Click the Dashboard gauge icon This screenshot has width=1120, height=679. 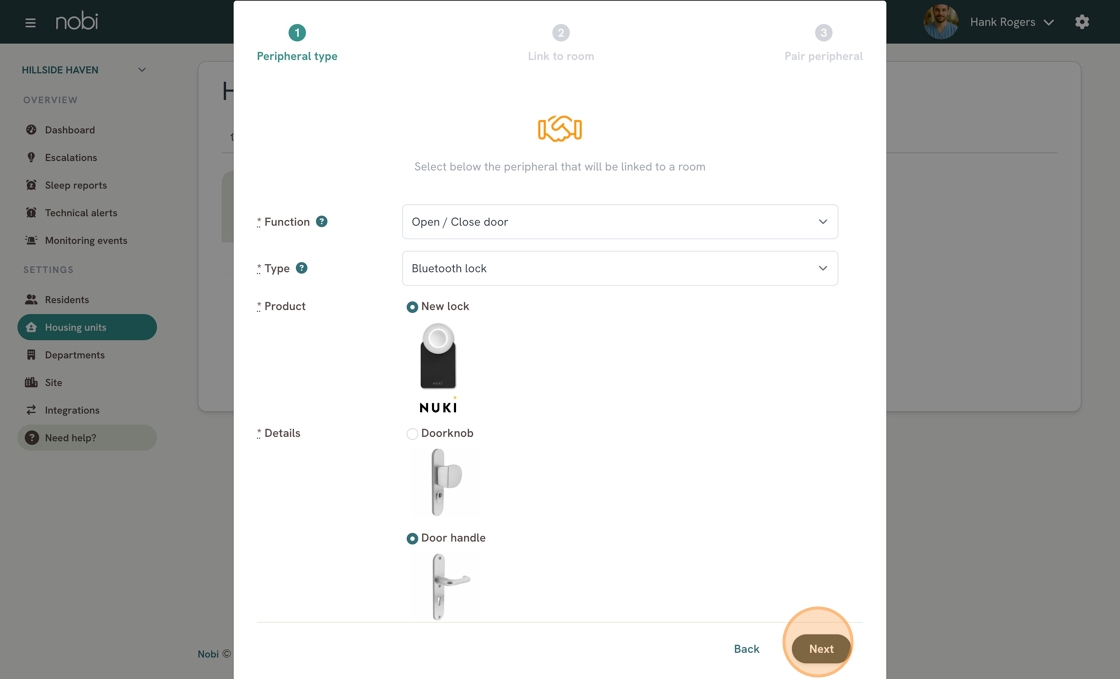click(x=31, y=130)
